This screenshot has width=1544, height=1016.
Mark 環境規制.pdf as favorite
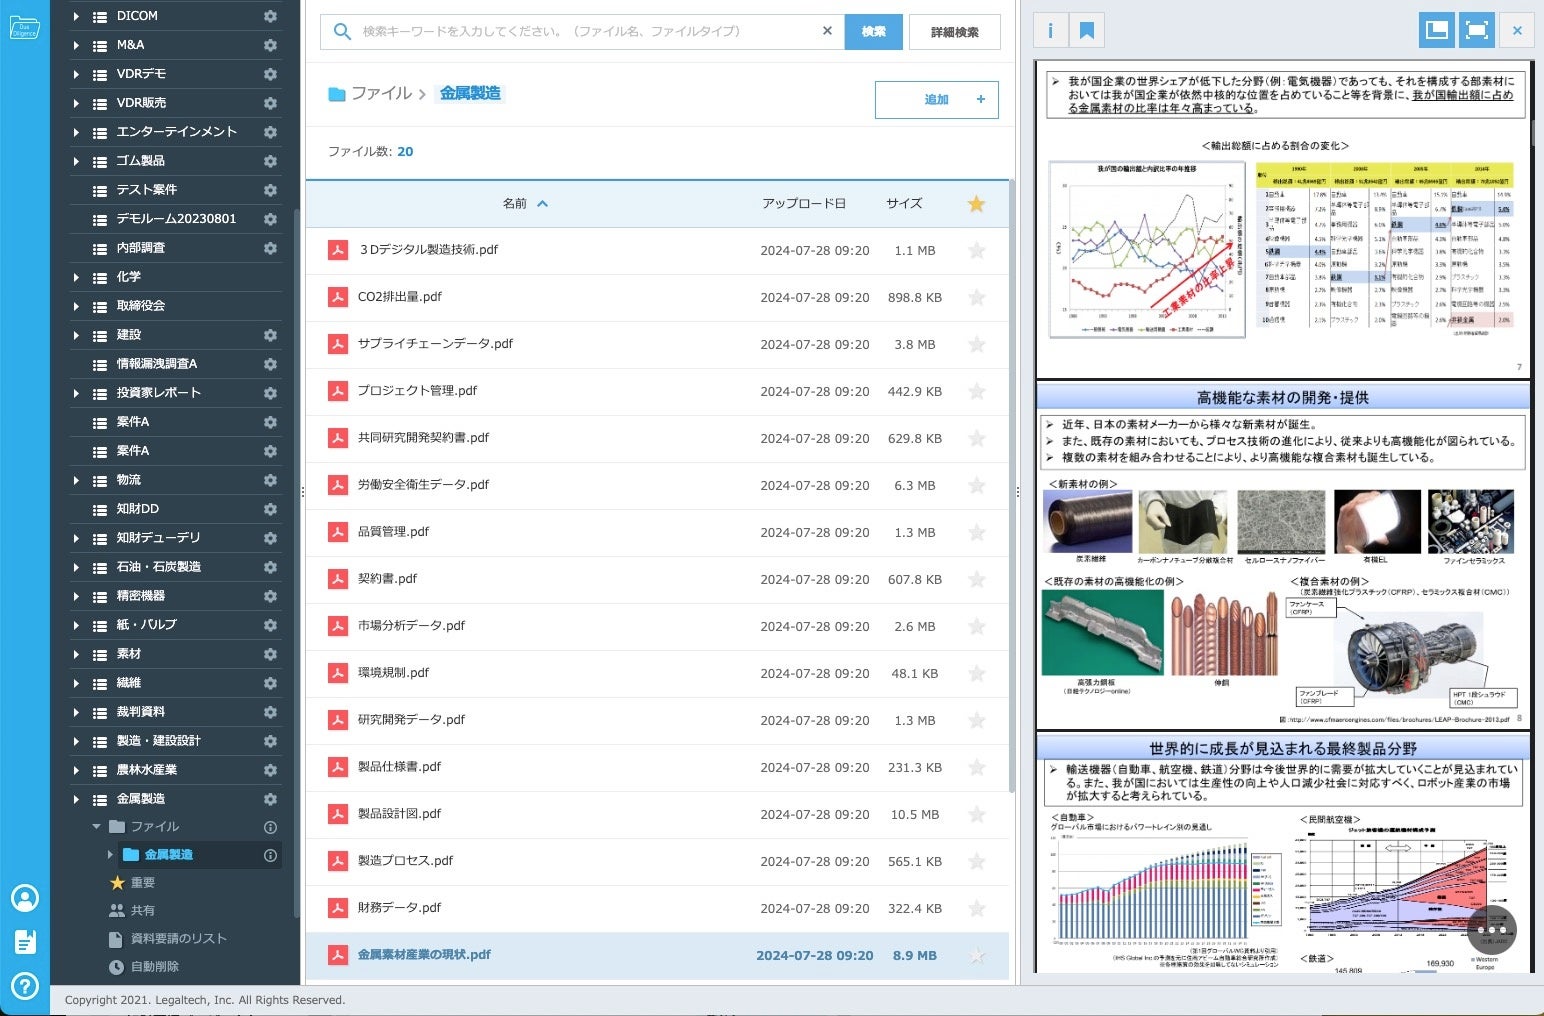coord(977,674)
